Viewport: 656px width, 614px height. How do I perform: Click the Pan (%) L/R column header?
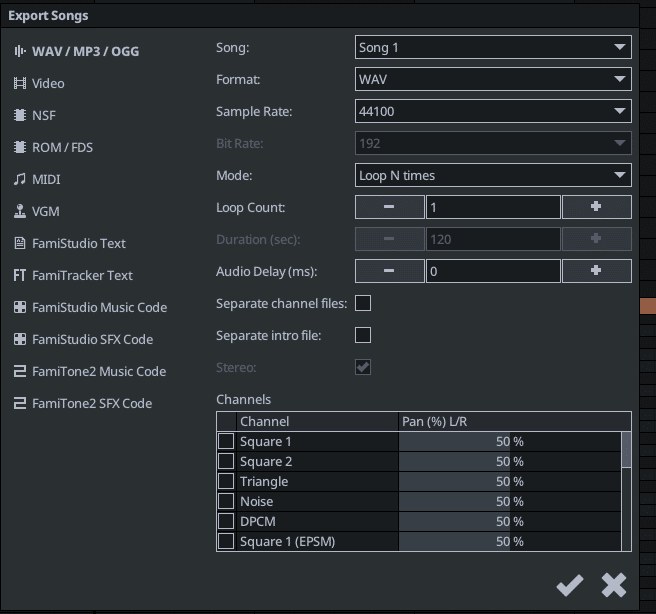(x=515, y=421)
